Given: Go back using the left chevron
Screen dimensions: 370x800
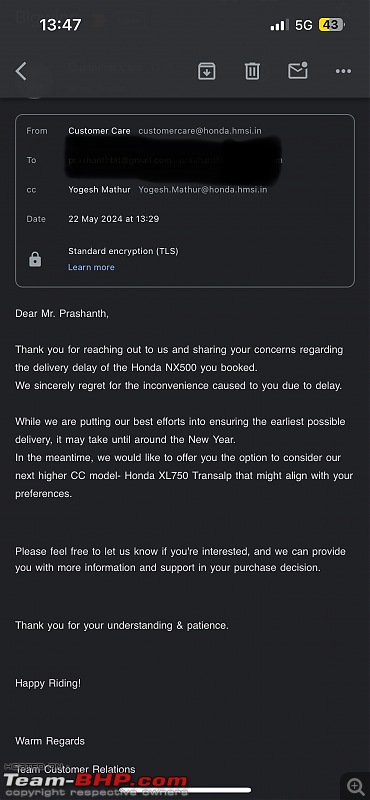Looking at the screenshot, I should [20, 71].
